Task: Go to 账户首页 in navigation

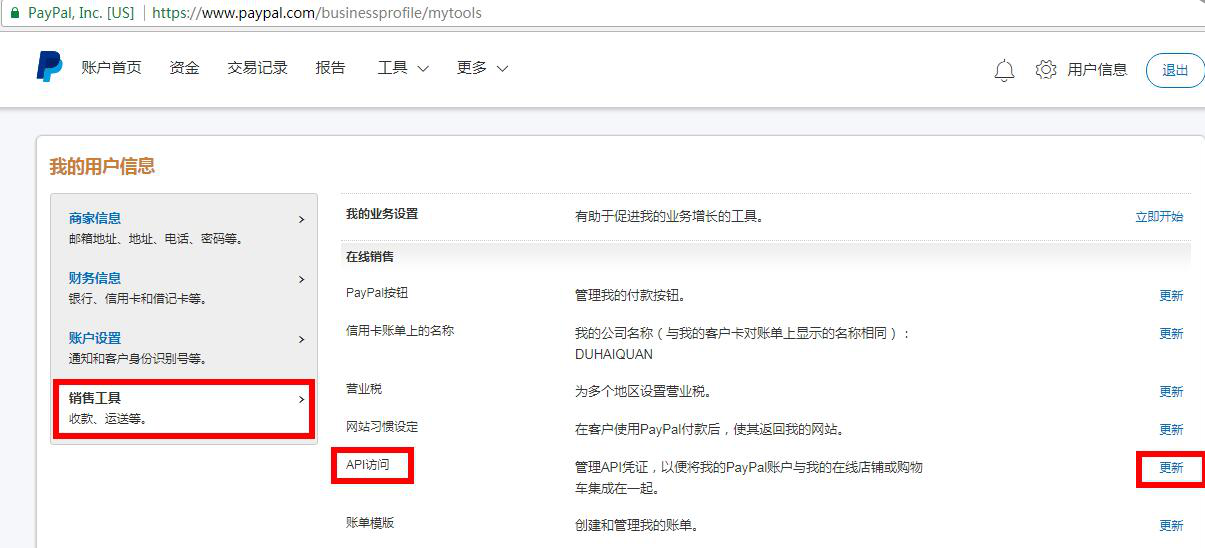Action: [x=111, y=68]
